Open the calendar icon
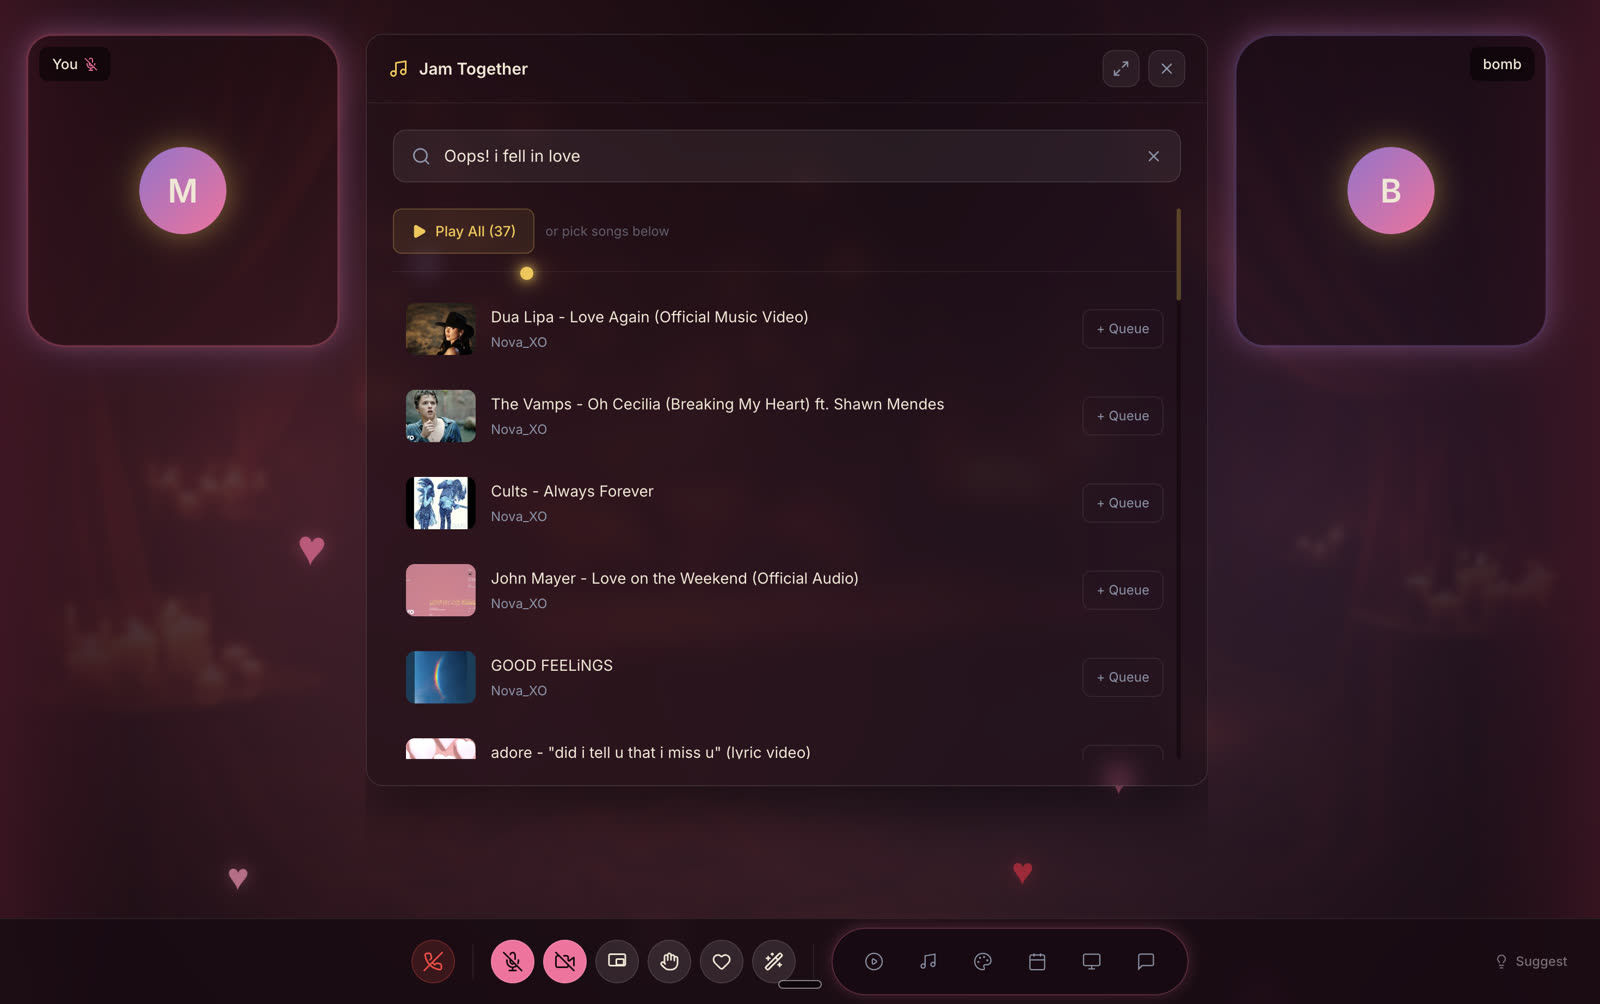 (1037, 962)
